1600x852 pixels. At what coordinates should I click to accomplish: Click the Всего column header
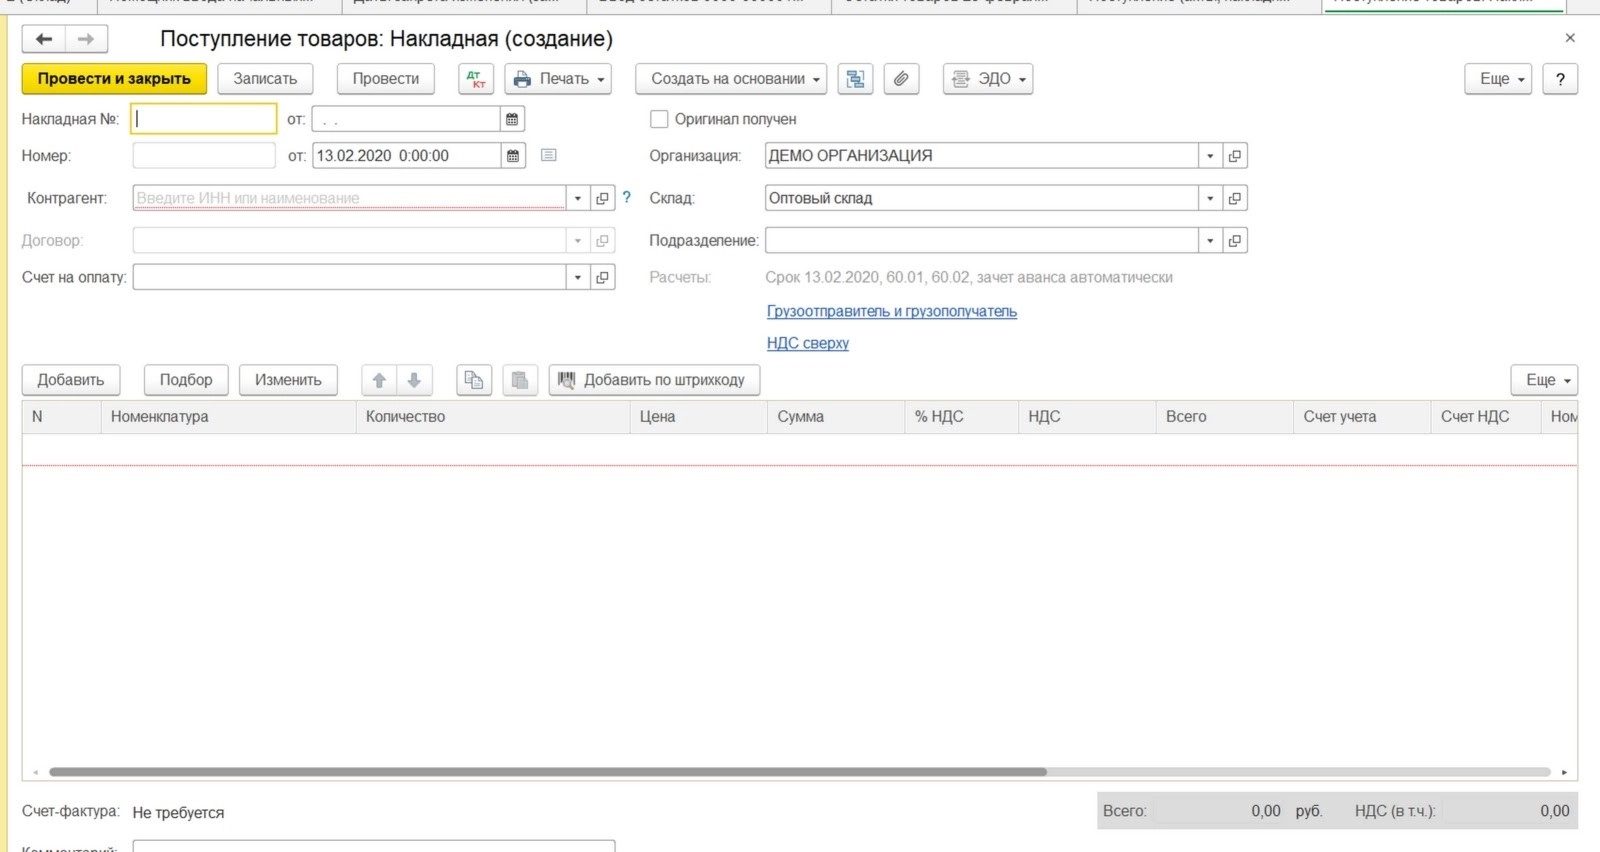[1225, 417]
